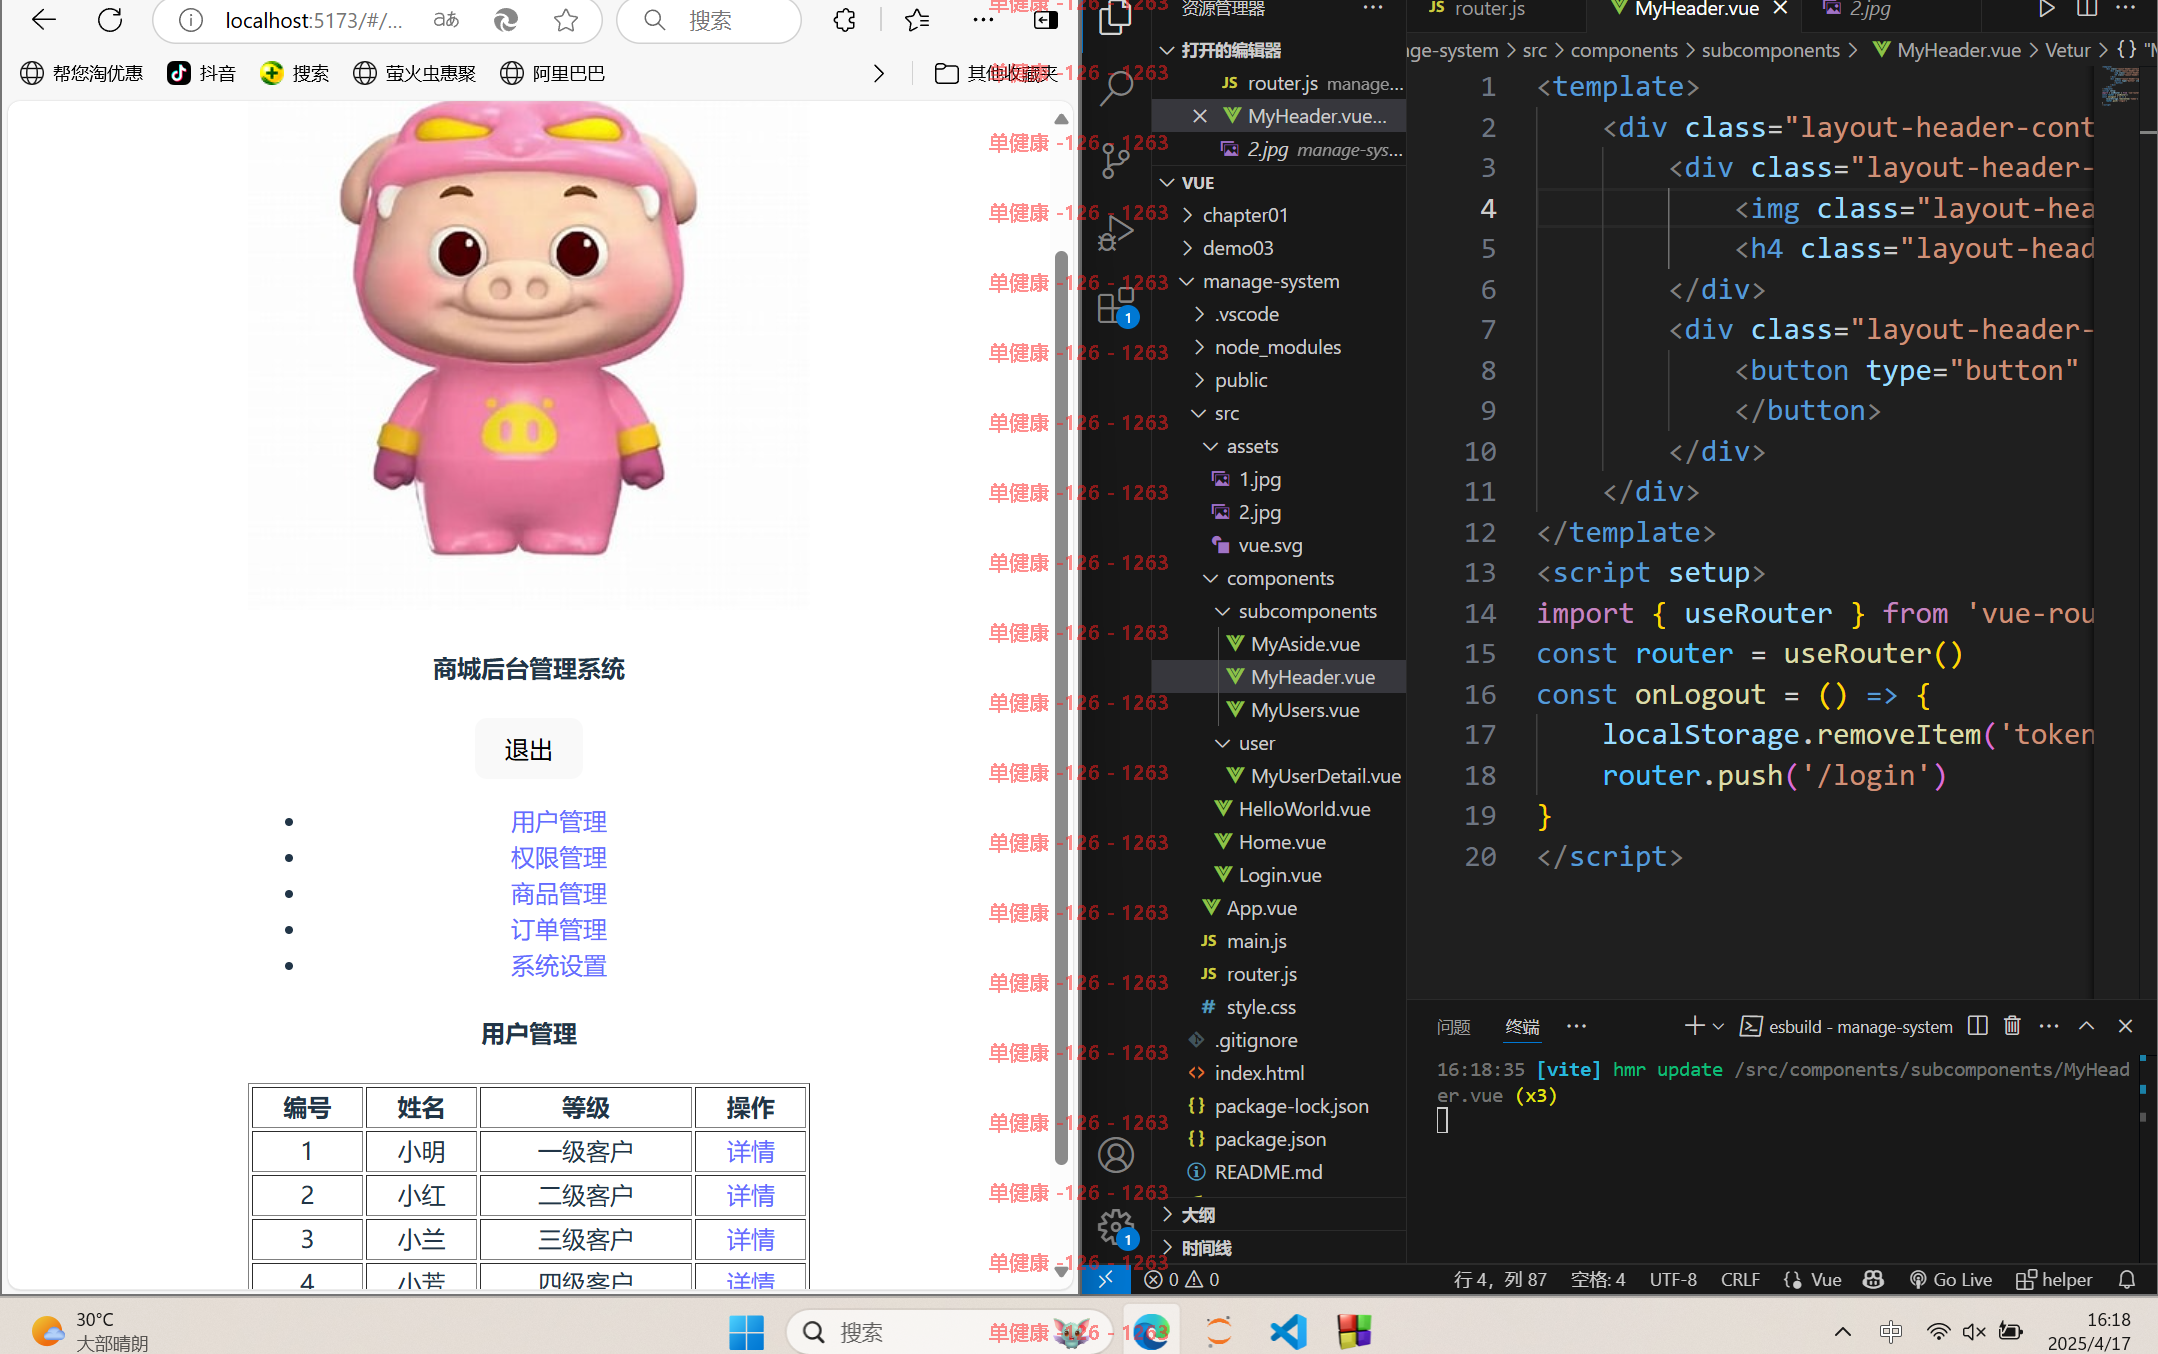Open Login.vue in file tree
This screenshot has width=2158, height=1354.
pyautogui.click(x=1280, y=875)
